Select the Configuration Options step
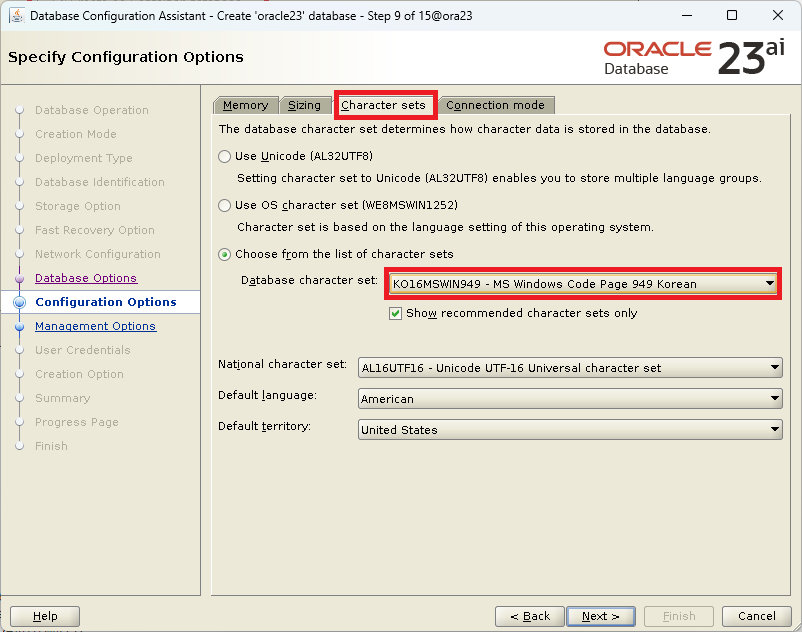Screen dimensions: 802x632 click(x=106, y=302)
